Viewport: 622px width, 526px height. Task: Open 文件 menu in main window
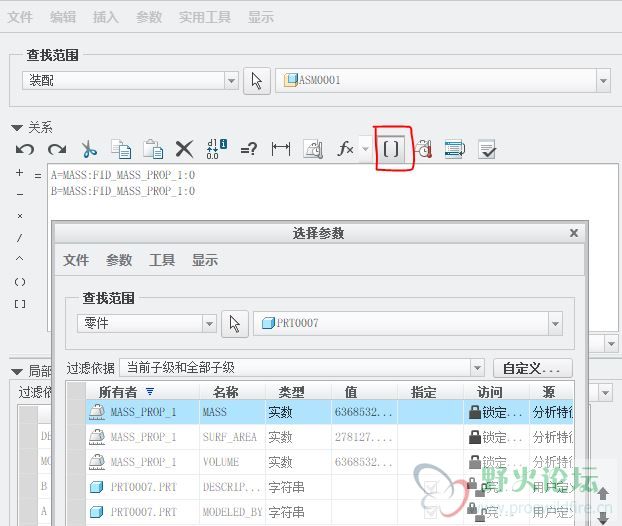(x=20, y=17)
